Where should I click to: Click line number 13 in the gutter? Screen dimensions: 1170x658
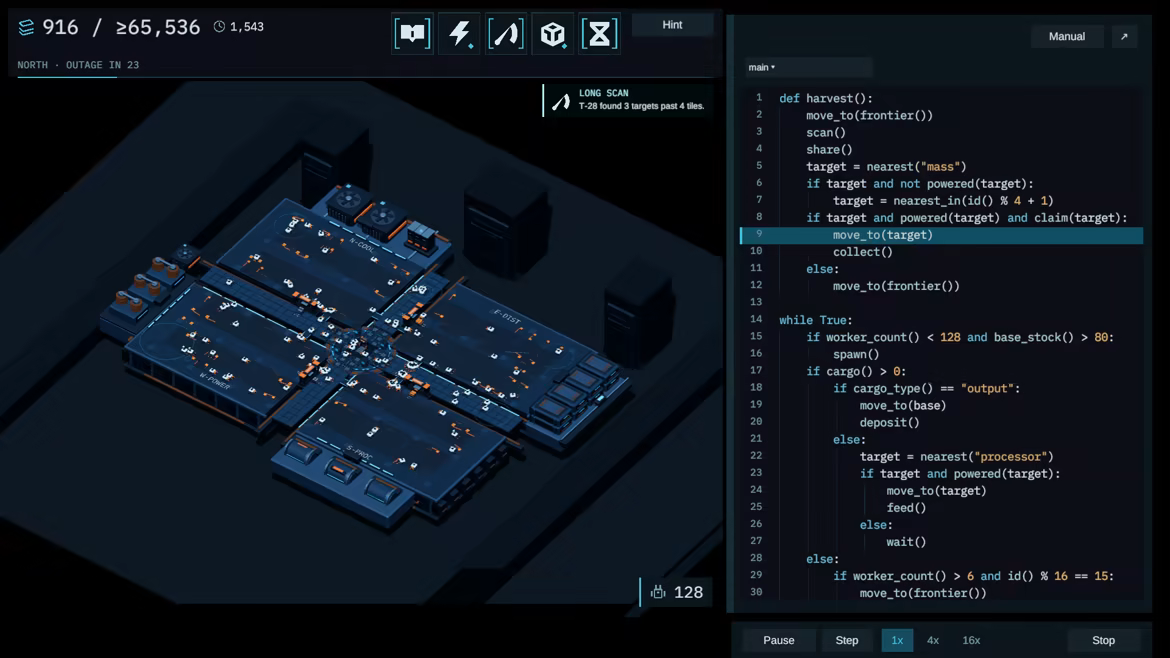coord(757,302)
